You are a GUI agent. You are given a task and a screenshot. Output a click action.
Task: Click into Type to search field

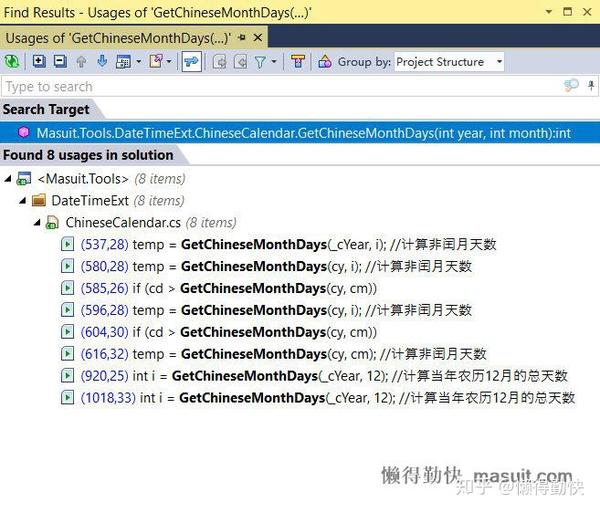281,86
